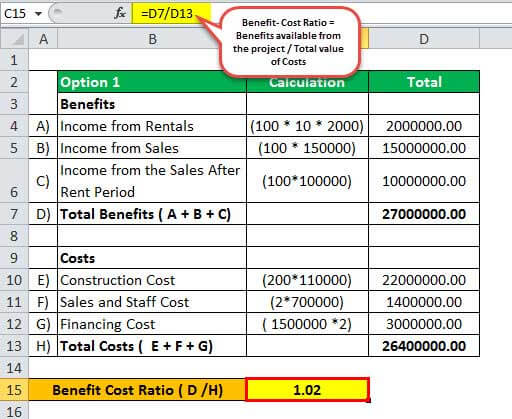The image size is (512, 419).
Task: Select the '( 1500000 *2)' cell
Action: click(307, 324)
